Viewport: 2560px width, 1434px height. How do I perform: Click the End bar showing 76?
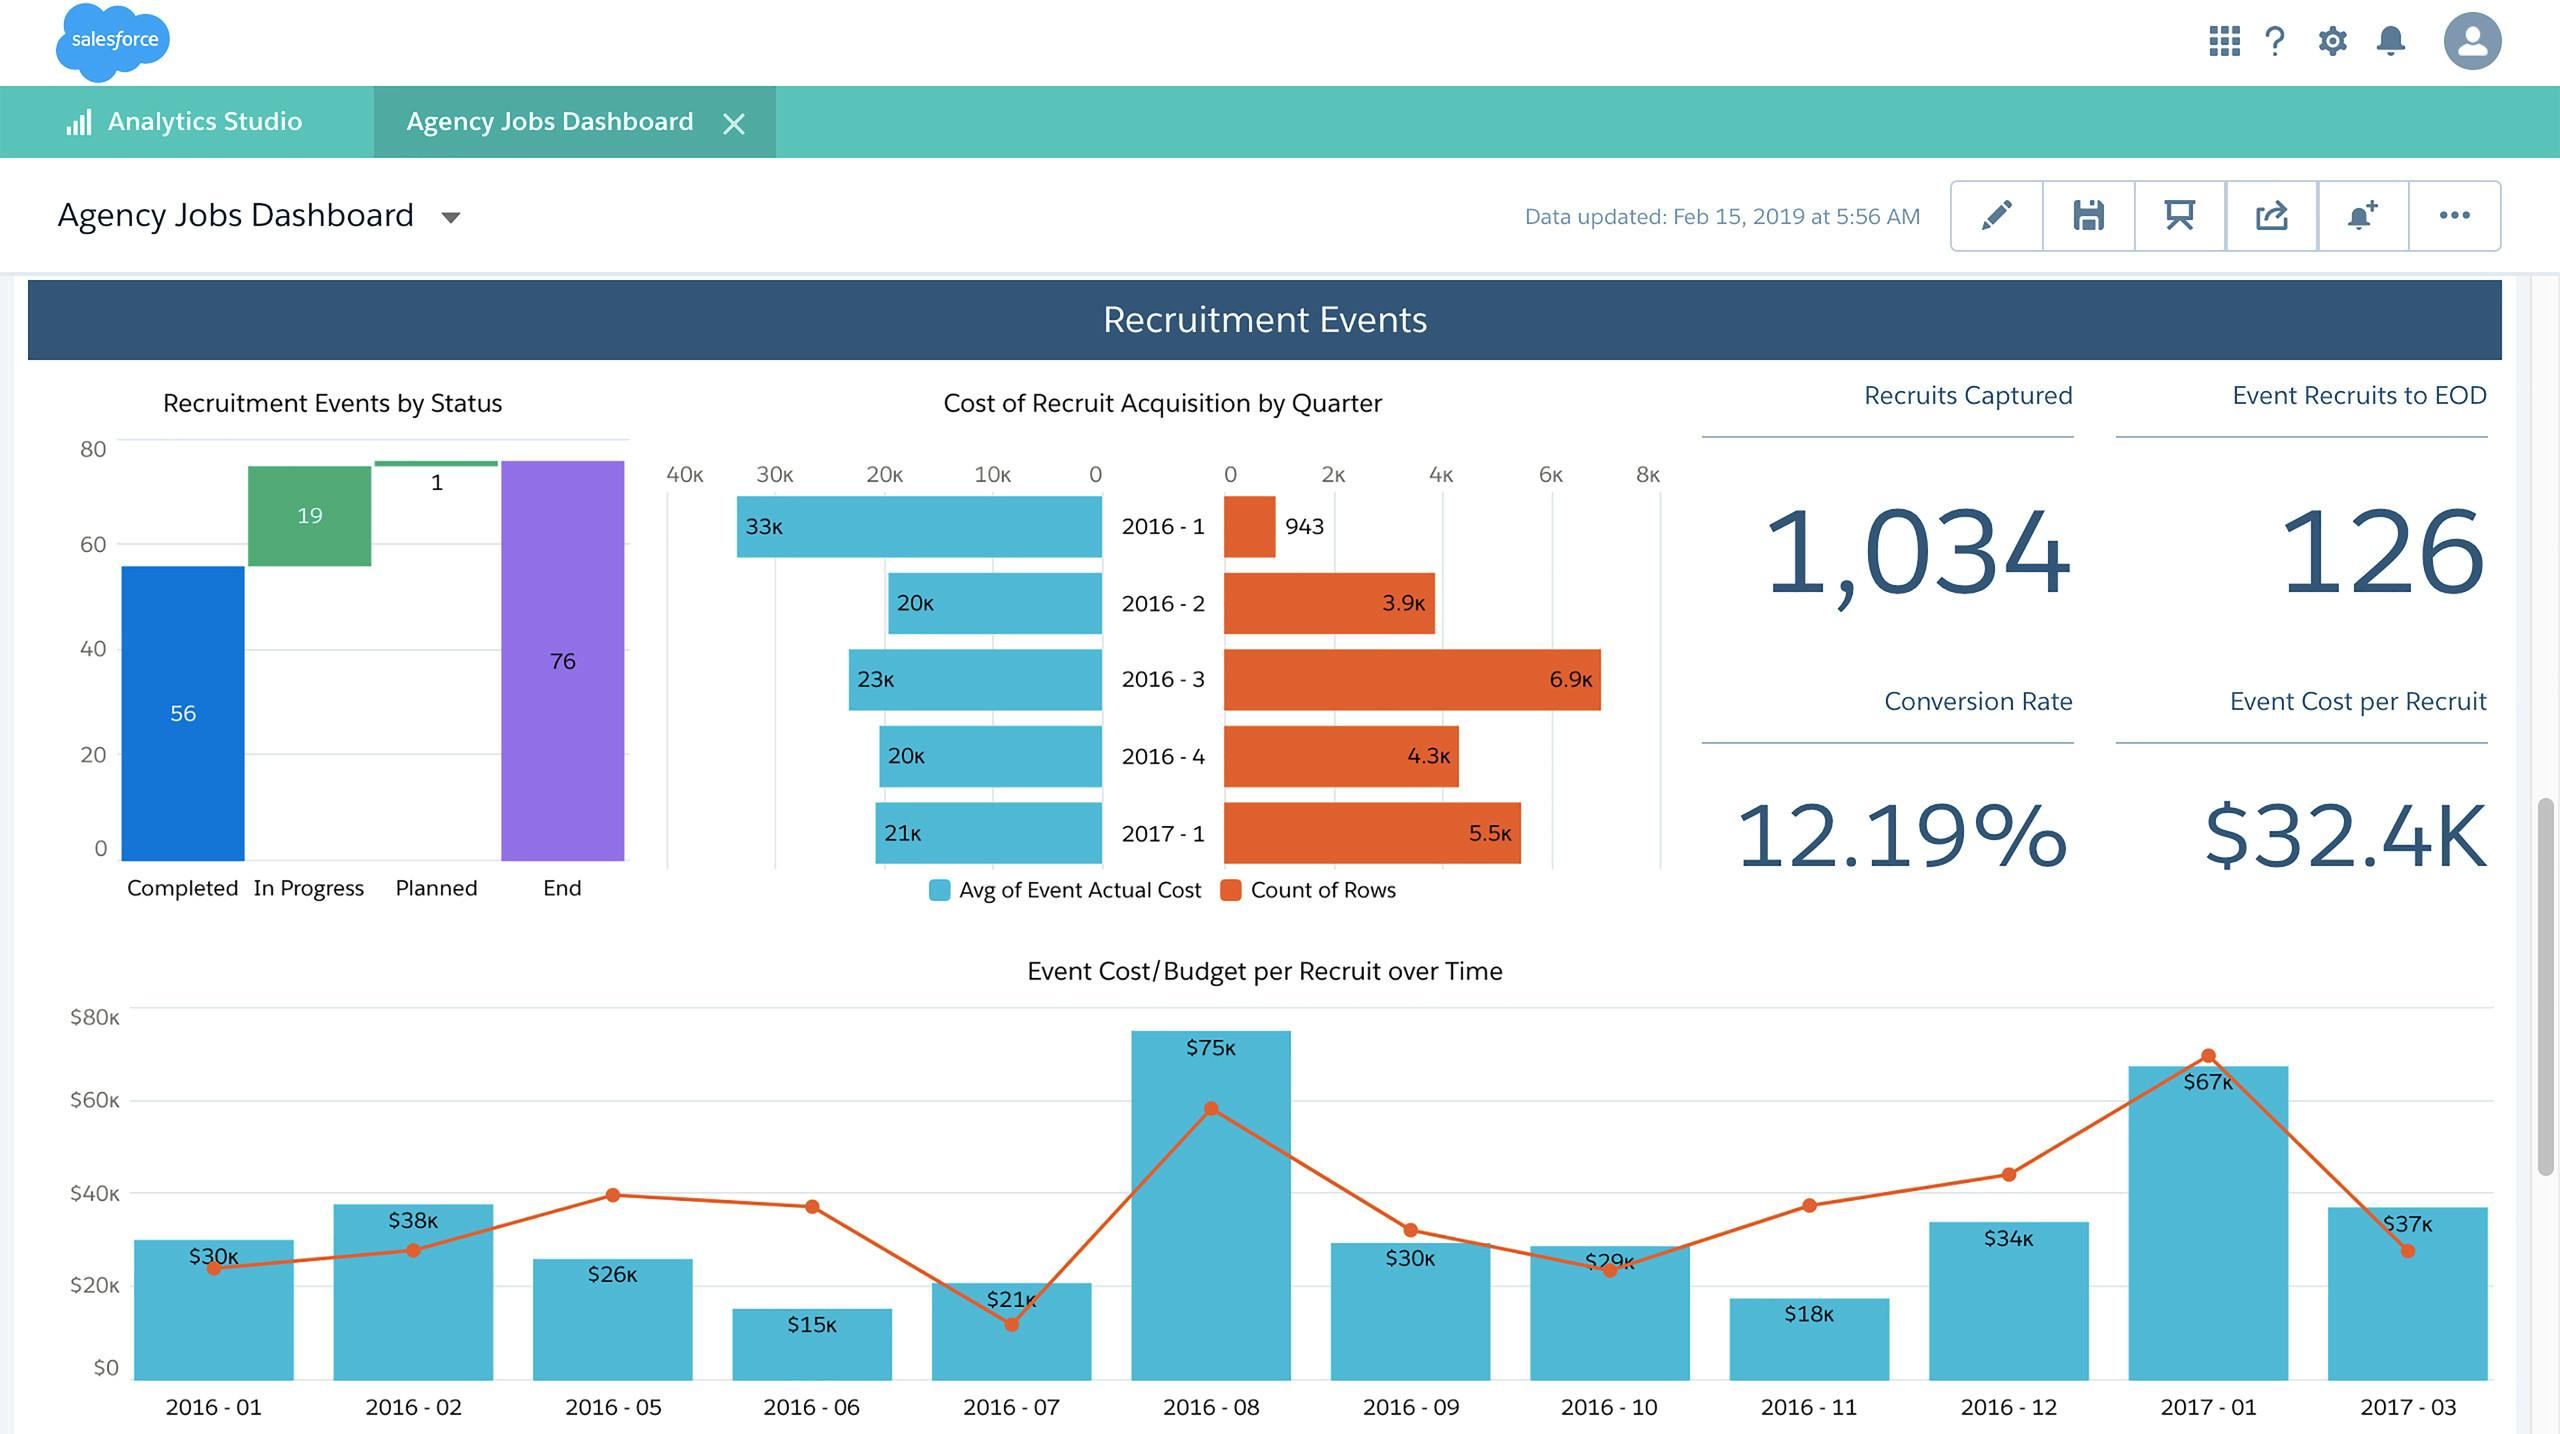(562, 660)
